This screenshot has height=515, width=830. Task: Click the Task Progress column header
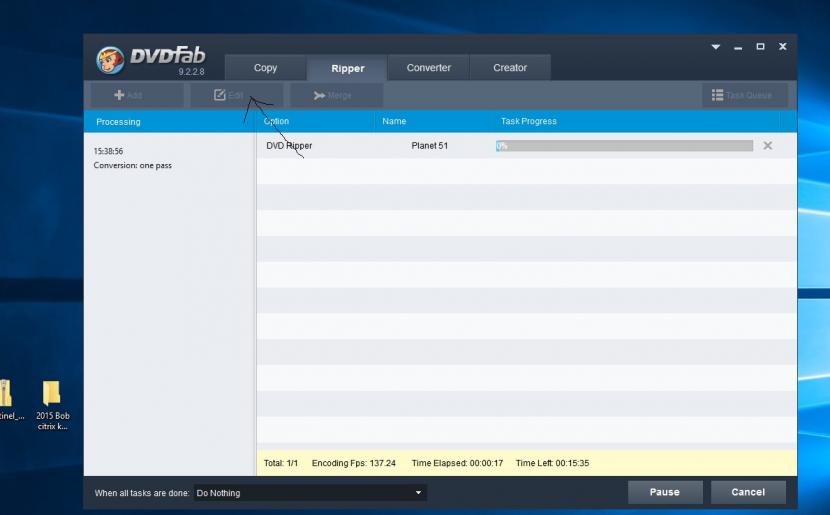pos(528,121)
